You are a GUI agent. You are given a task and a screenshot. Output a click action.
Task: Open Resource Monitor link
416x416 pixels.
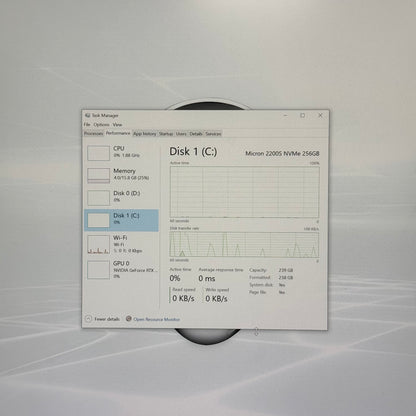tap(157, 319)
